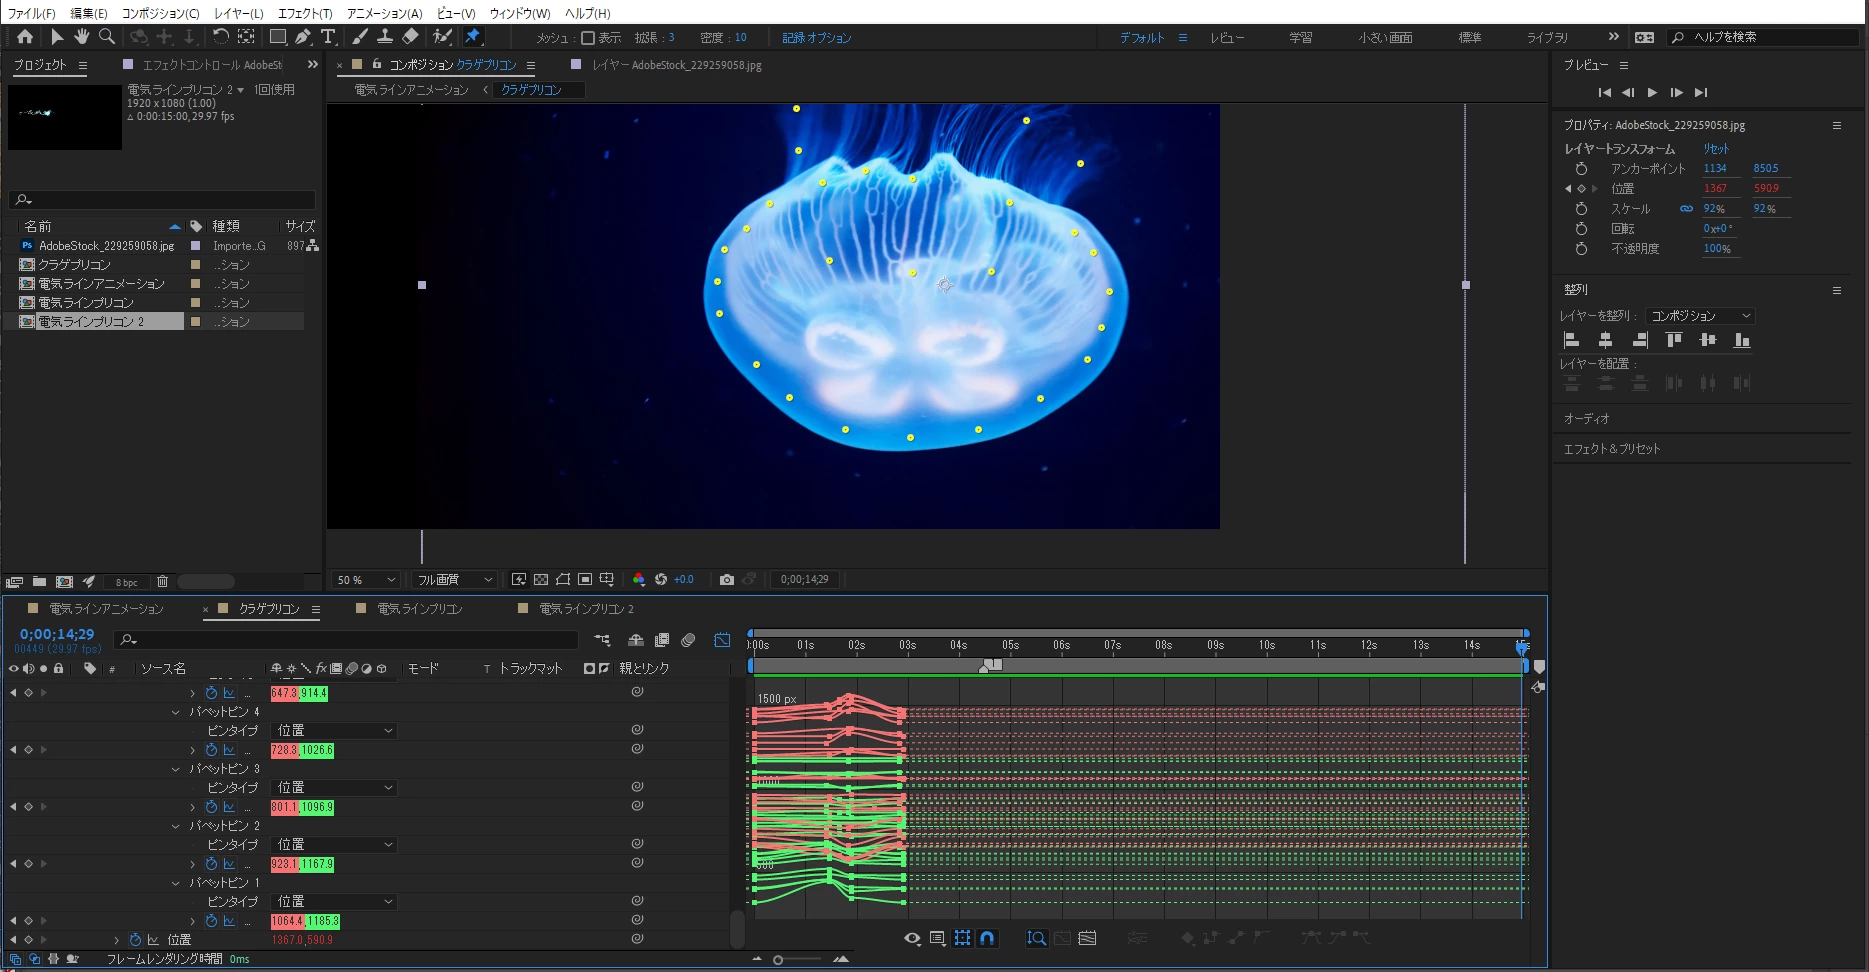Click the snapshot camera icon in viewer
Image resolution: width=1869 pixels, height=972 pixels.
coord(727,580)
